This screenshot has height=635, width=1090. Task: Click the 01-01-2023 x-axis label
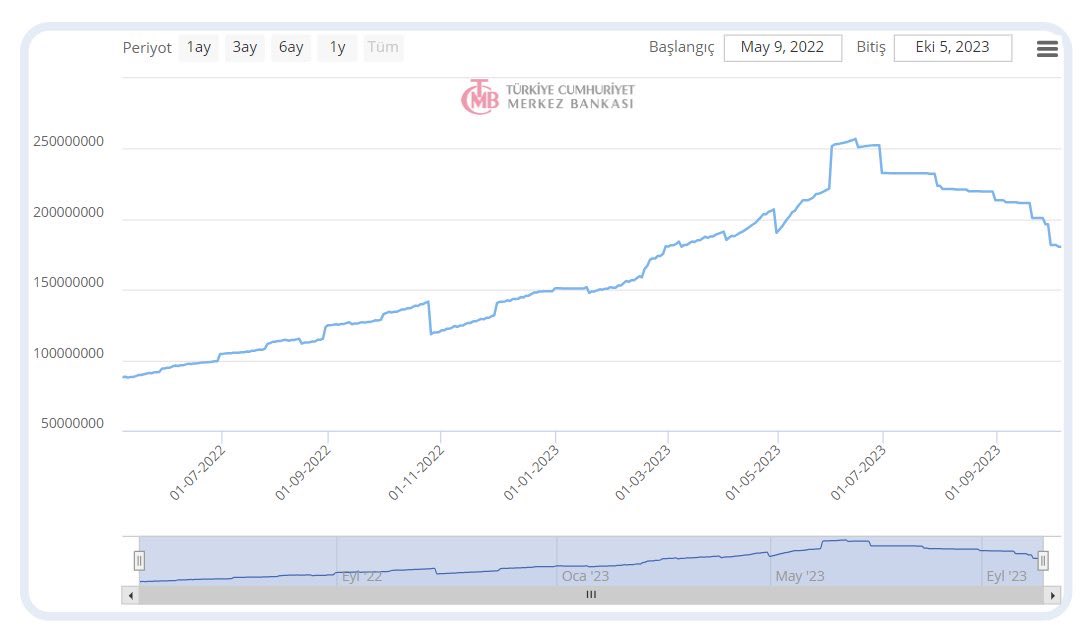[531, 473]
